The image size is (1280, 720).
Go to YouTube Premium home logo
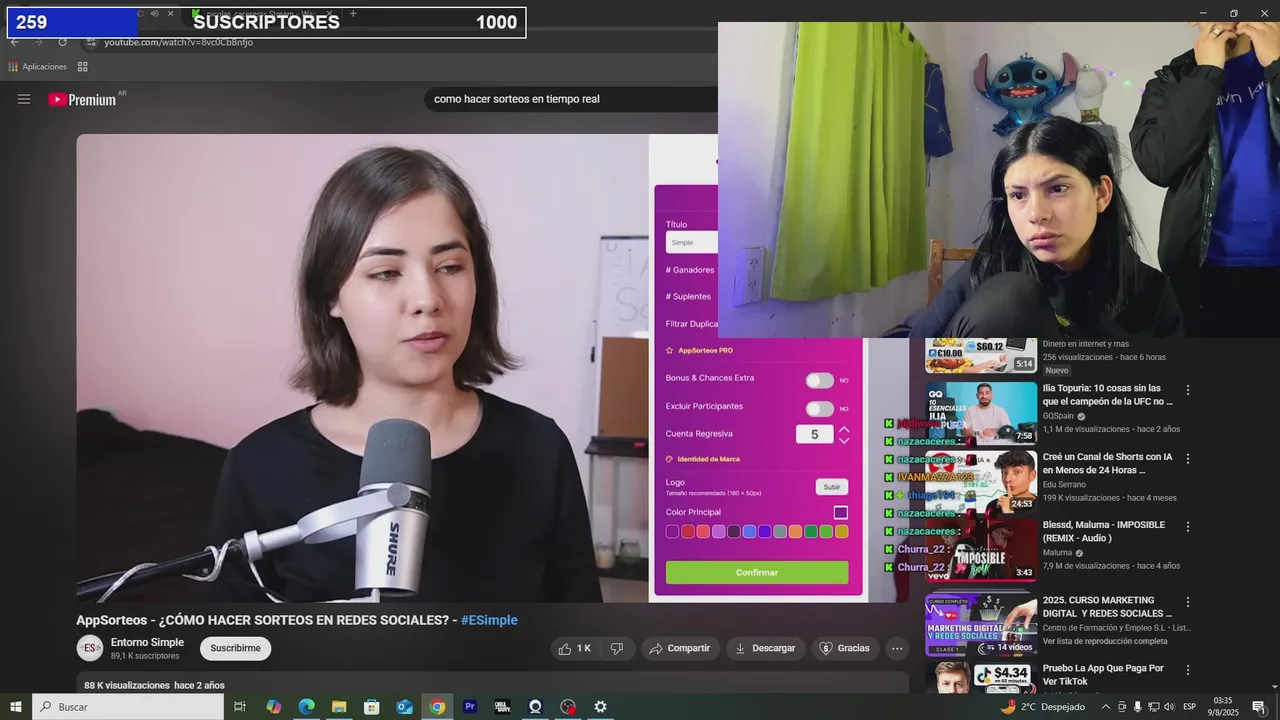pyautogui.click(x=82, y=99)
